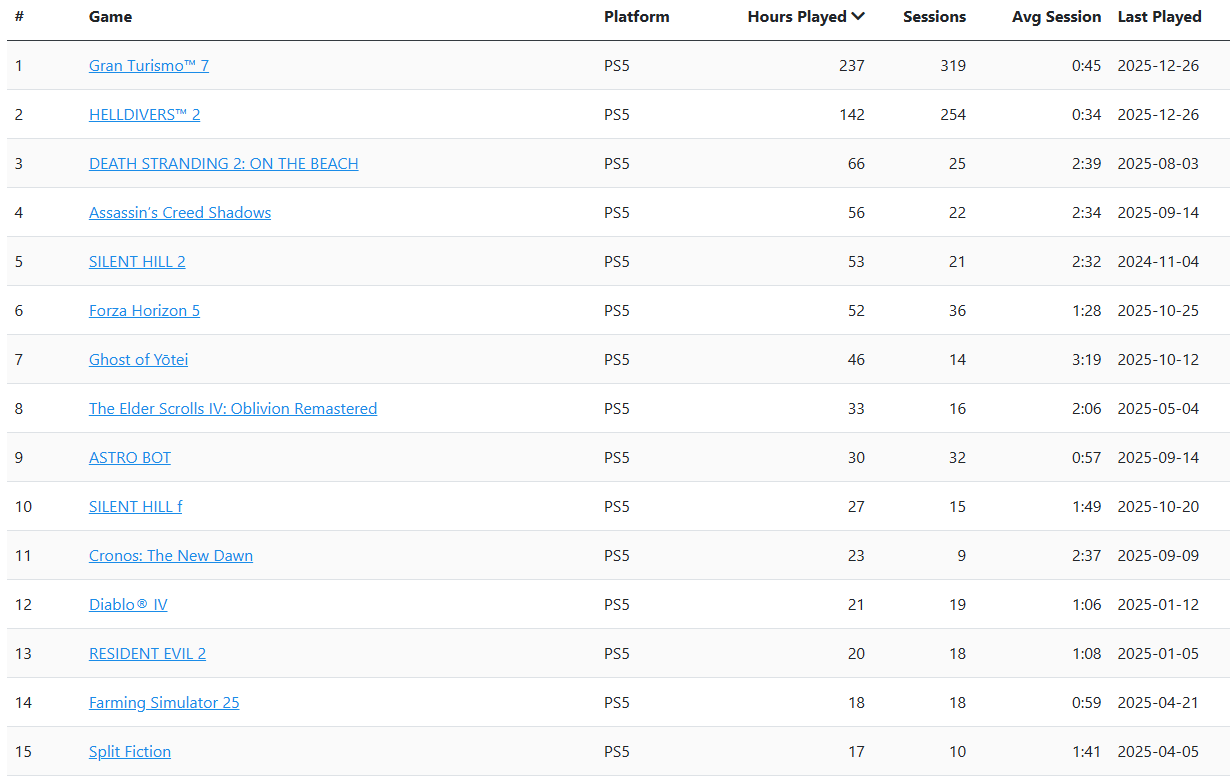
Task: Open the Cronos: The New Dawn link
Action: (171, 556)
